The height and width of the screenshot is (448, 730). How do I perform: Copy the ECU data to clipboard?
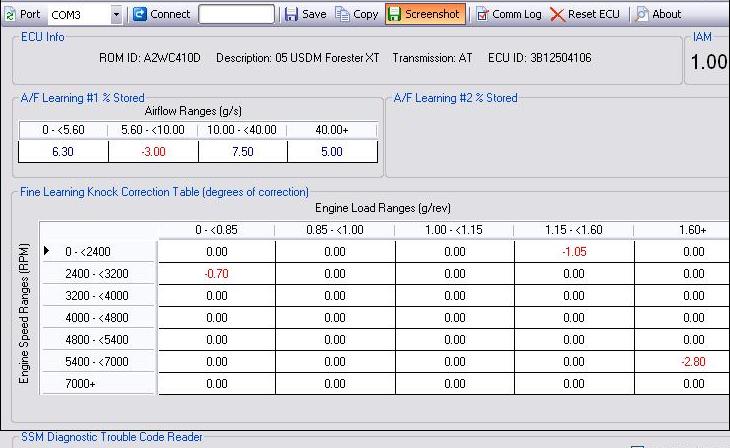tap(357, 14)
